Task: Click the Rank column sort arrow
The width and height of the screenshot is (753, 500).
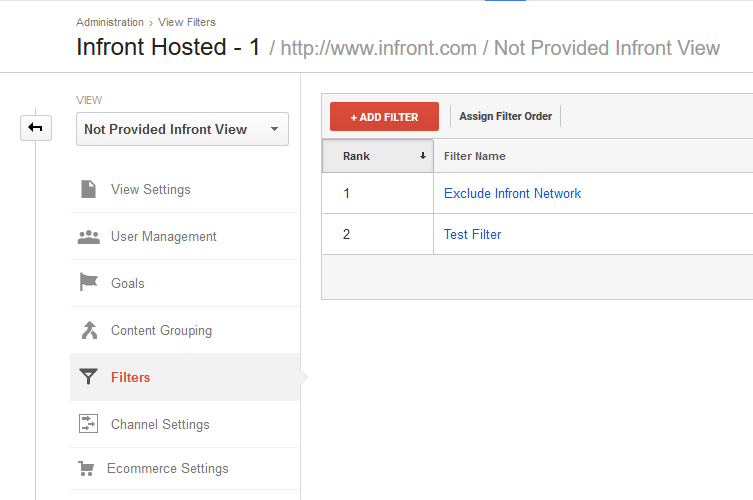Action: (x=423, y=156)
